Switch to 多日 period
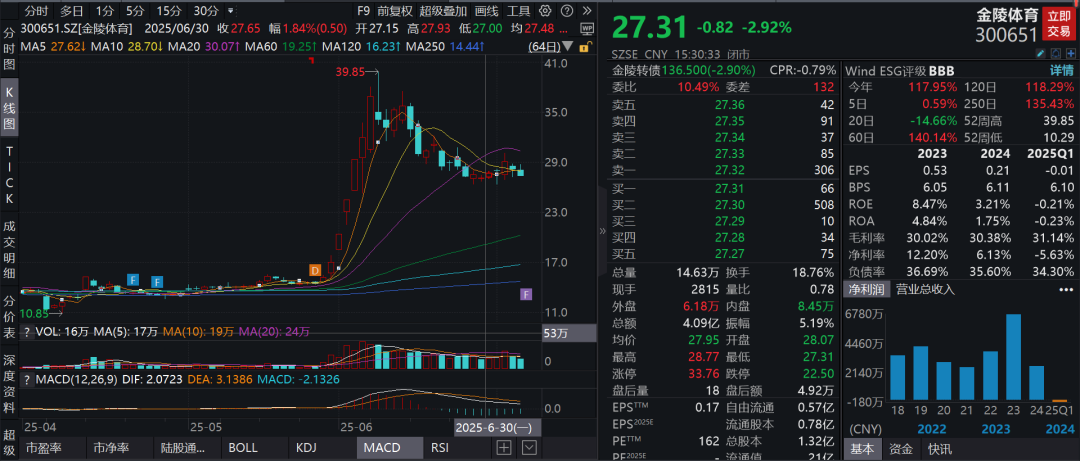This screenshot has height=461, width=1080. [72, 11]
